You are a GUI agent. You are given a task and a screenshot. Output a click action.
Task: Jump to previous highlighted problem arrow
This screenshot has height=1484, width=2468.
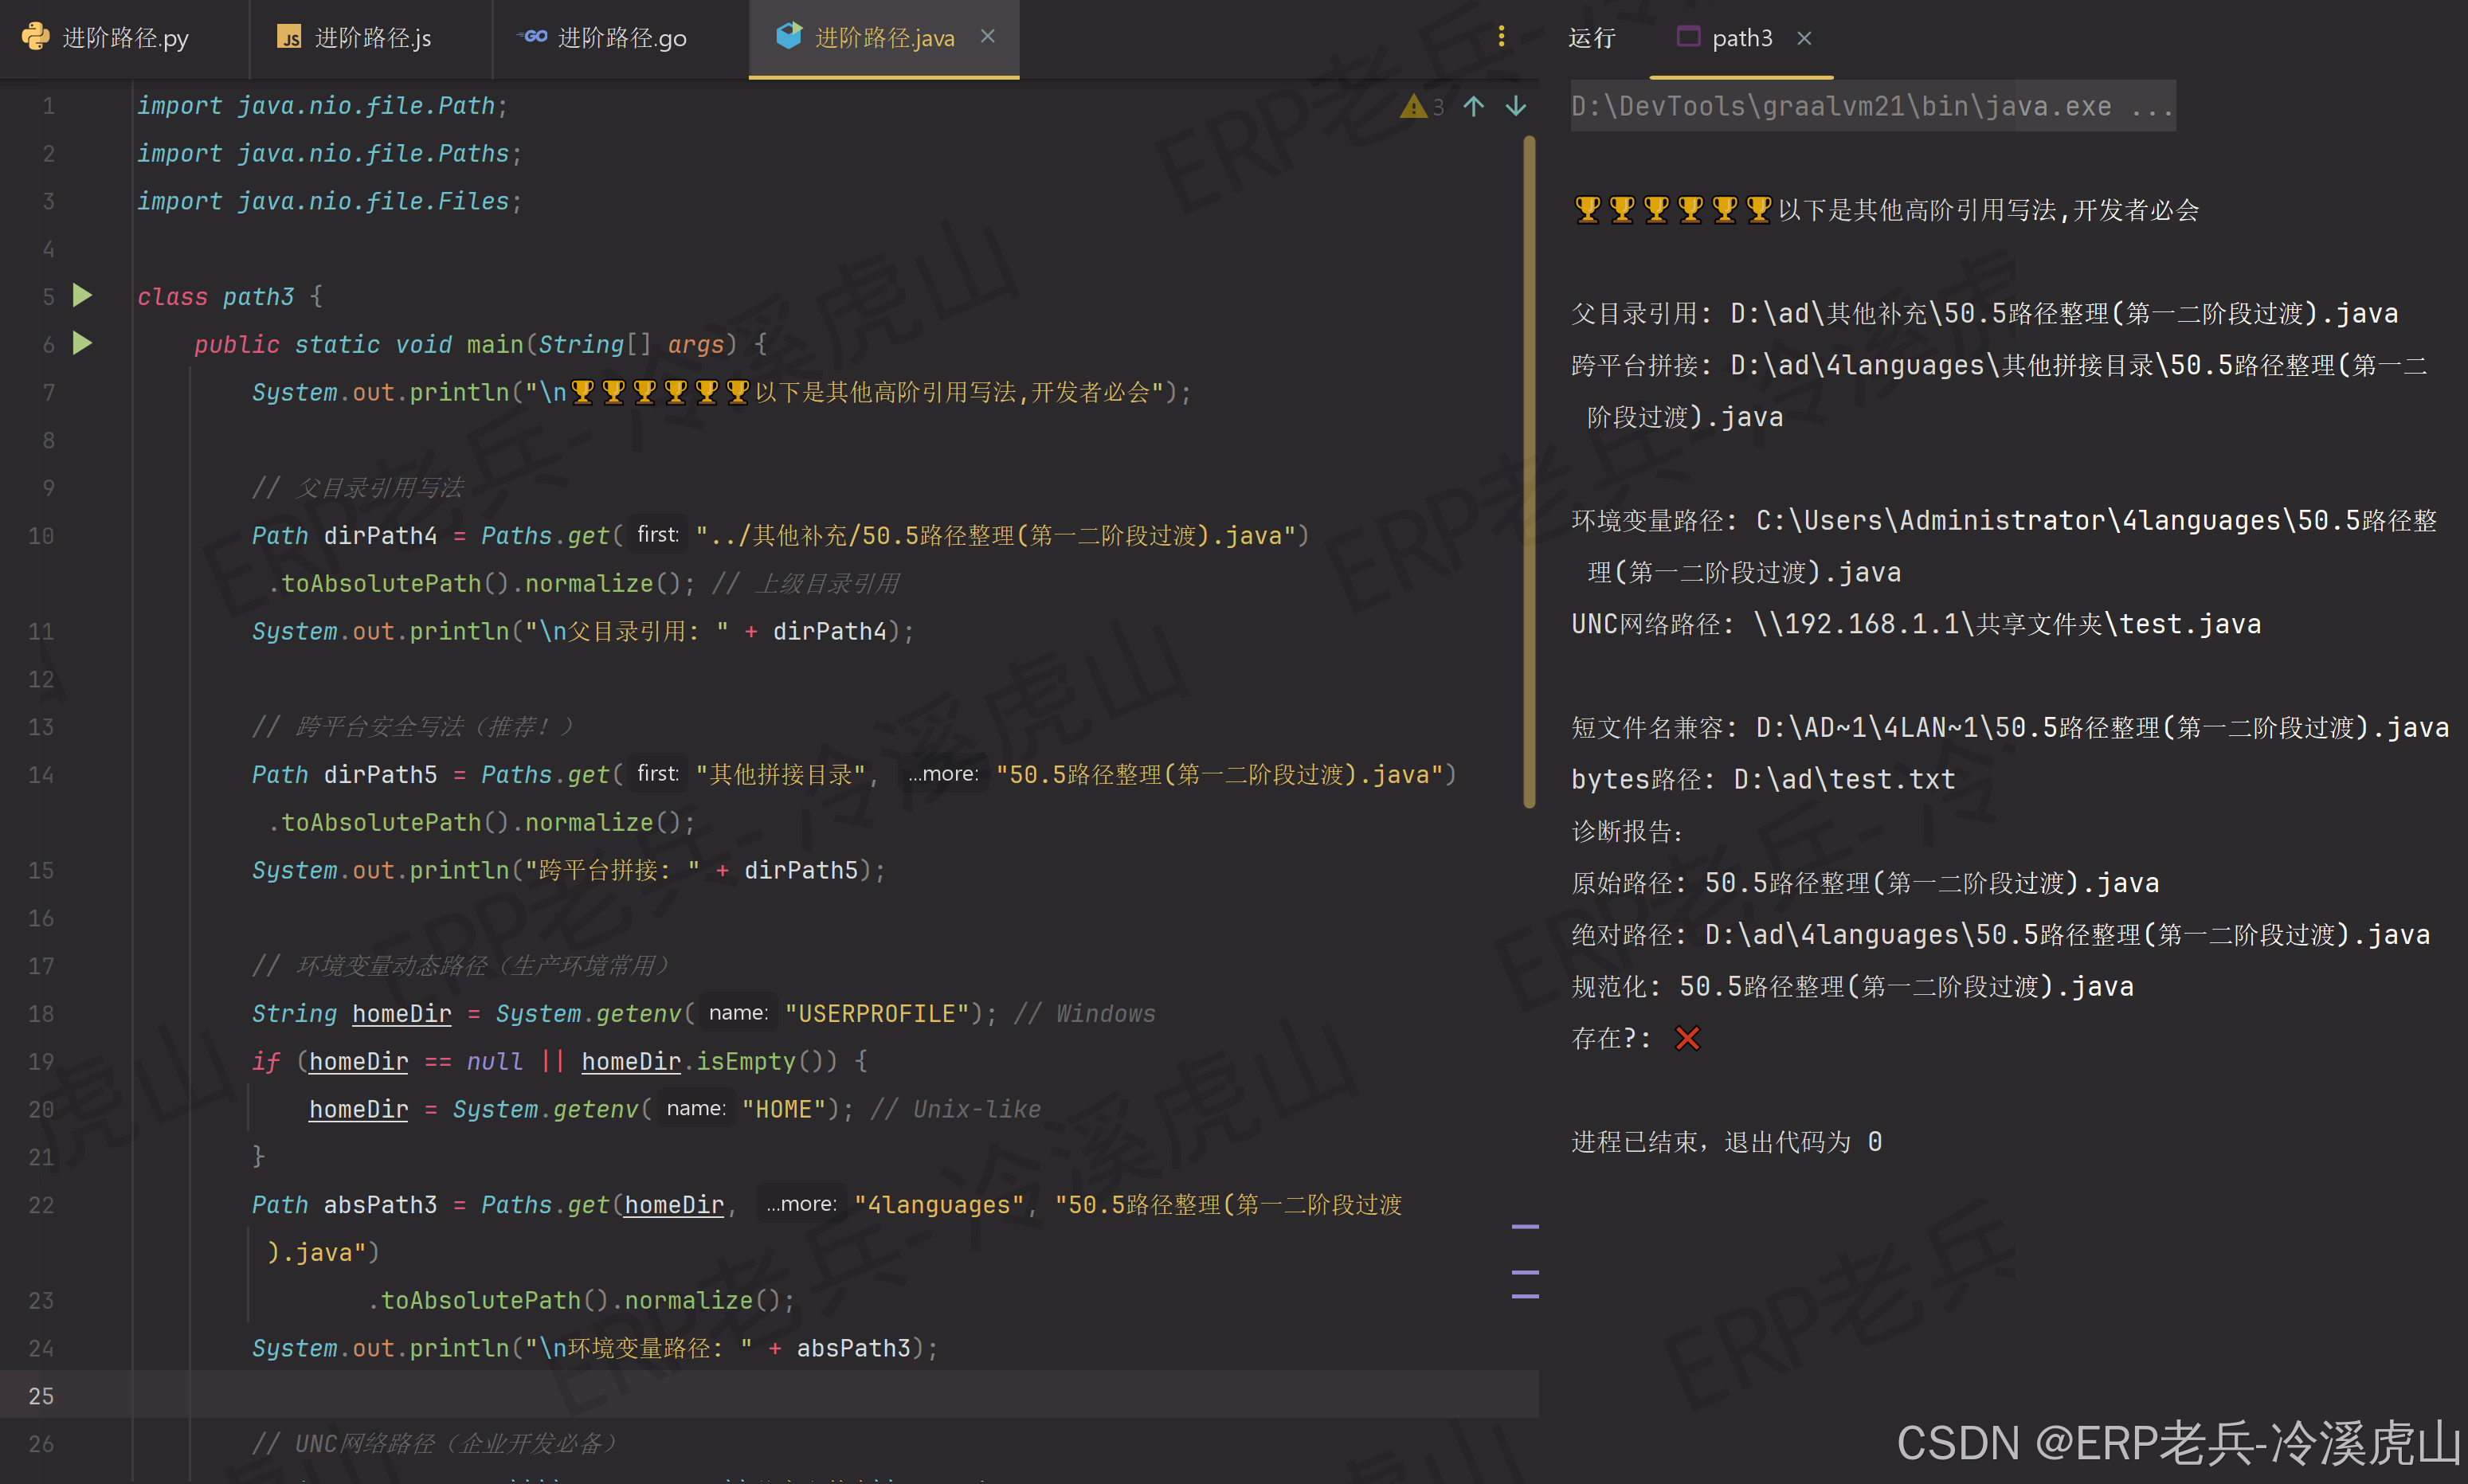1473,106
